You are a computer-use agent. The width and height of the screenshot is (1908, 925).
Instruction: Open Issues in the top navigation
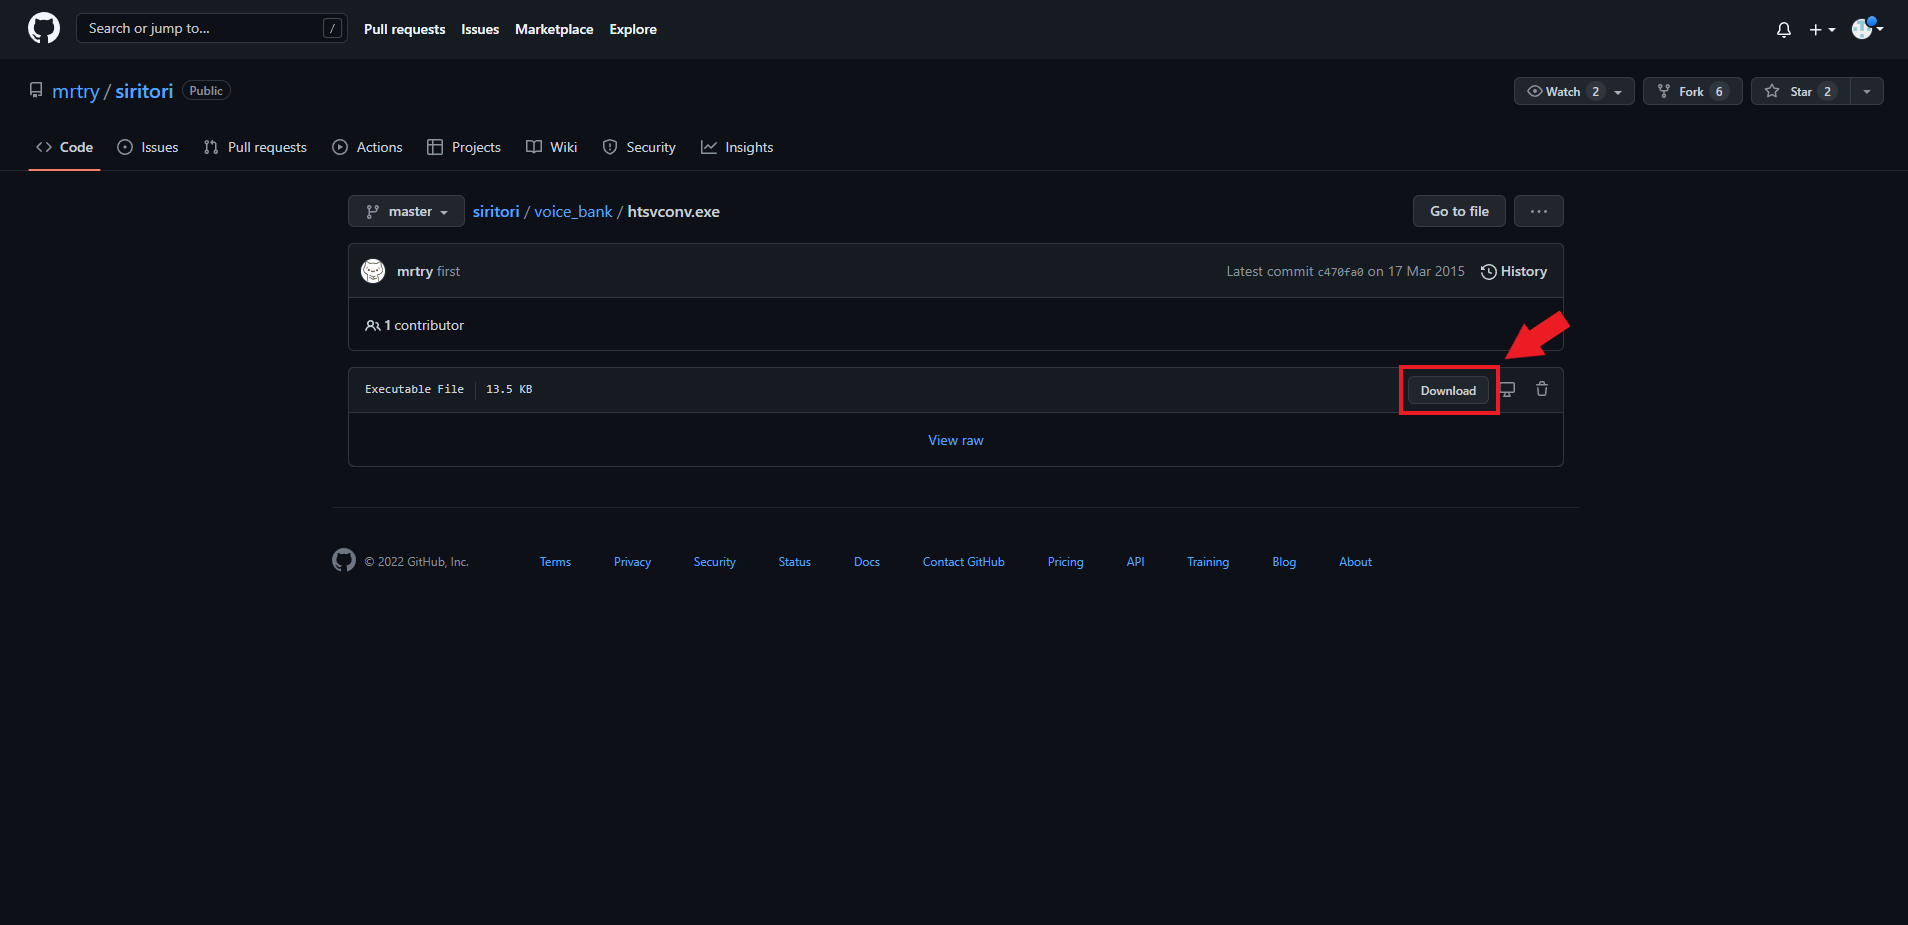(x=480, y=29)
